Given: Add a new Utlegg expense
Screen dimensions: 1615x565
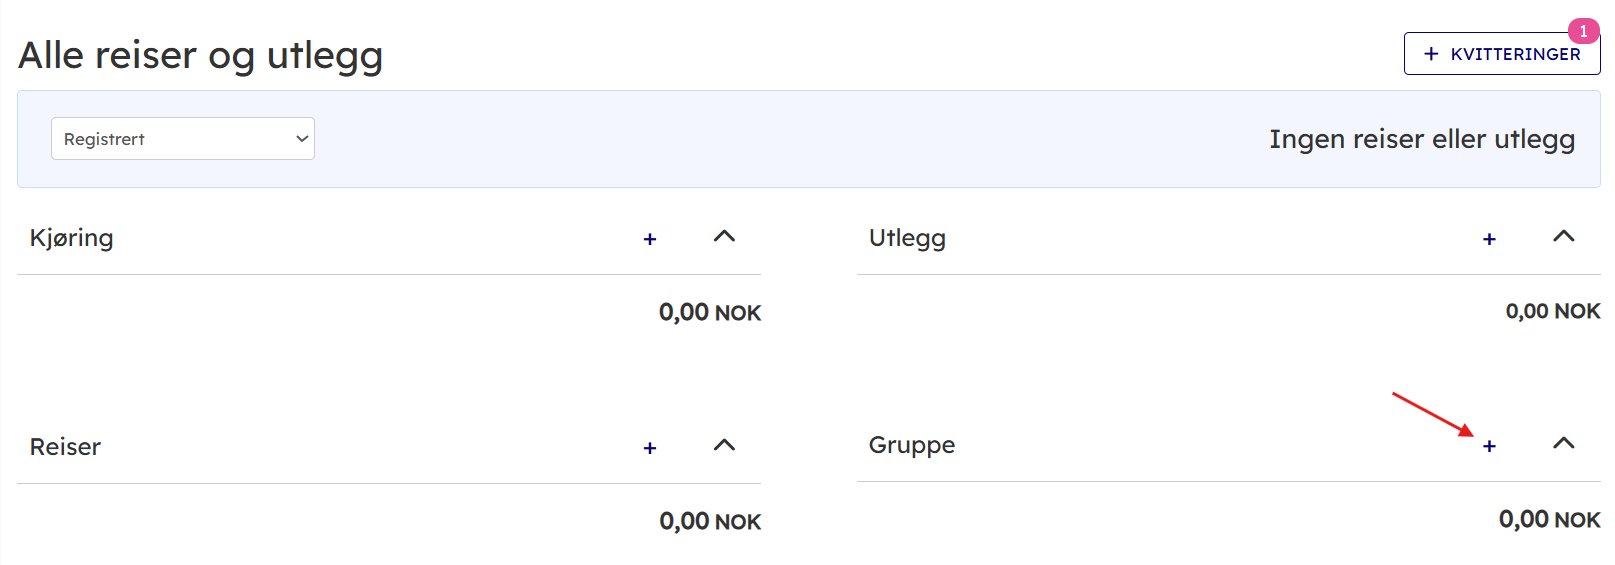Looking at the screenshot, I should click(x=1489, y=239).
